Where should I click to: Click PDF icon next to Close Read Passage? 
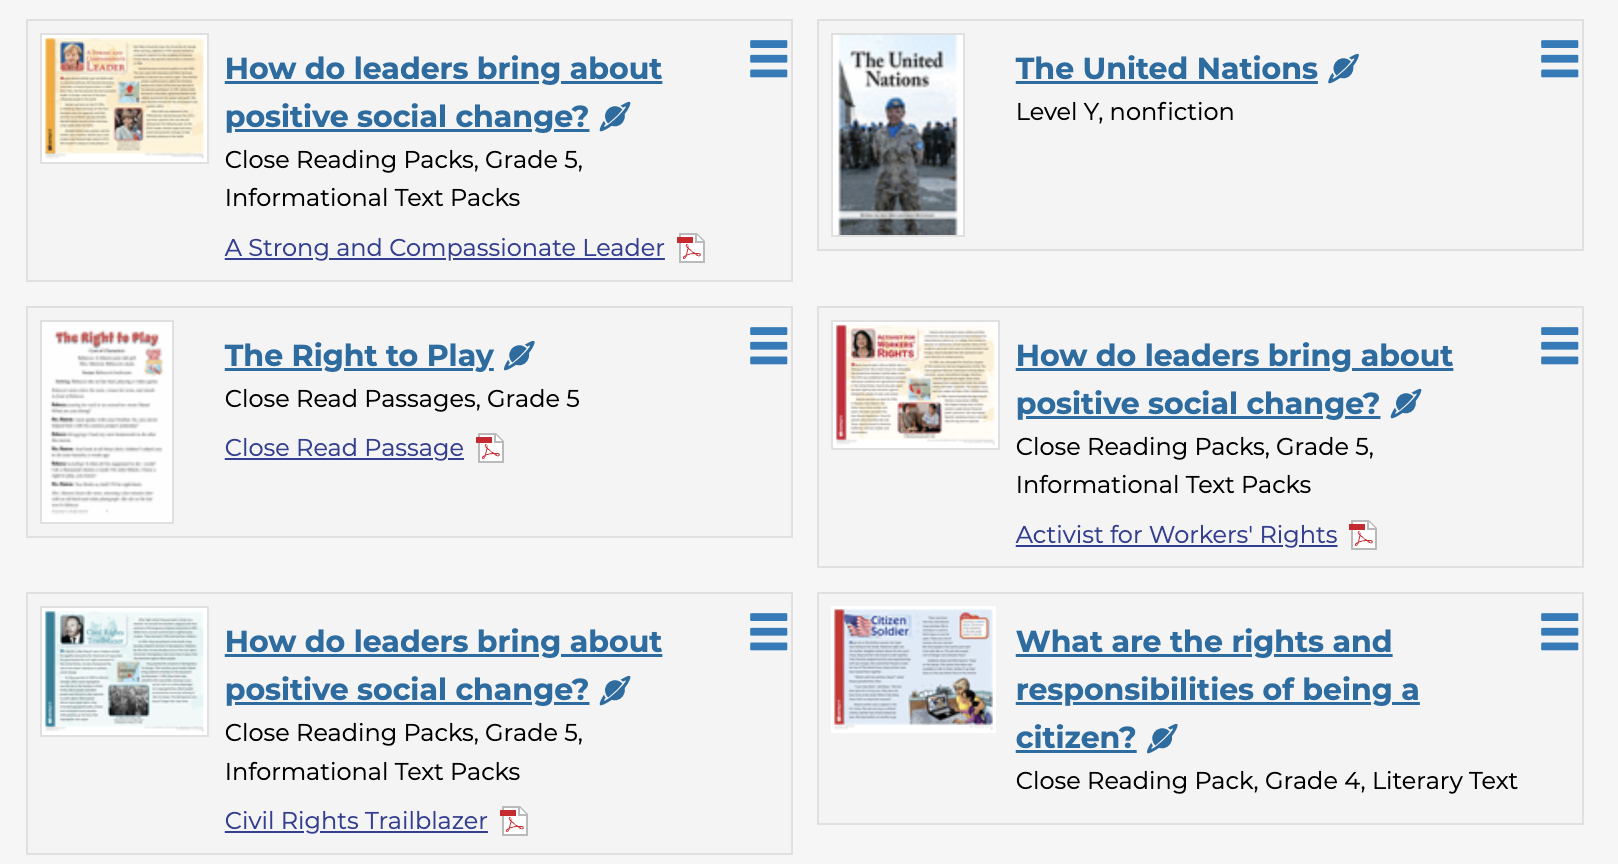pyautogui.click(x=490, y=449)
